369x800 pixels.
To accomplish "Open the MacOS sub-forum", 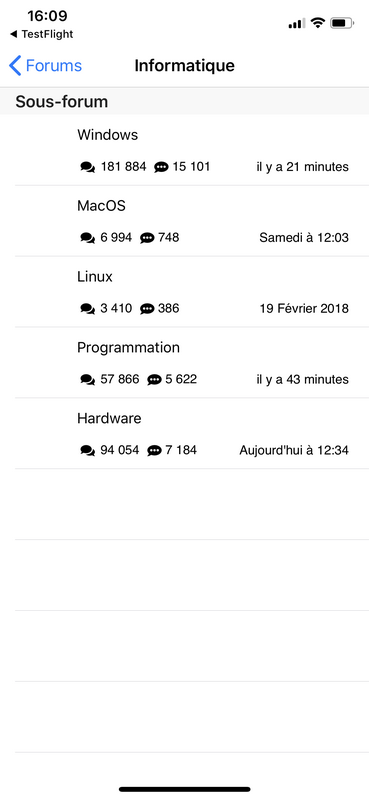I will pos(184,221).
